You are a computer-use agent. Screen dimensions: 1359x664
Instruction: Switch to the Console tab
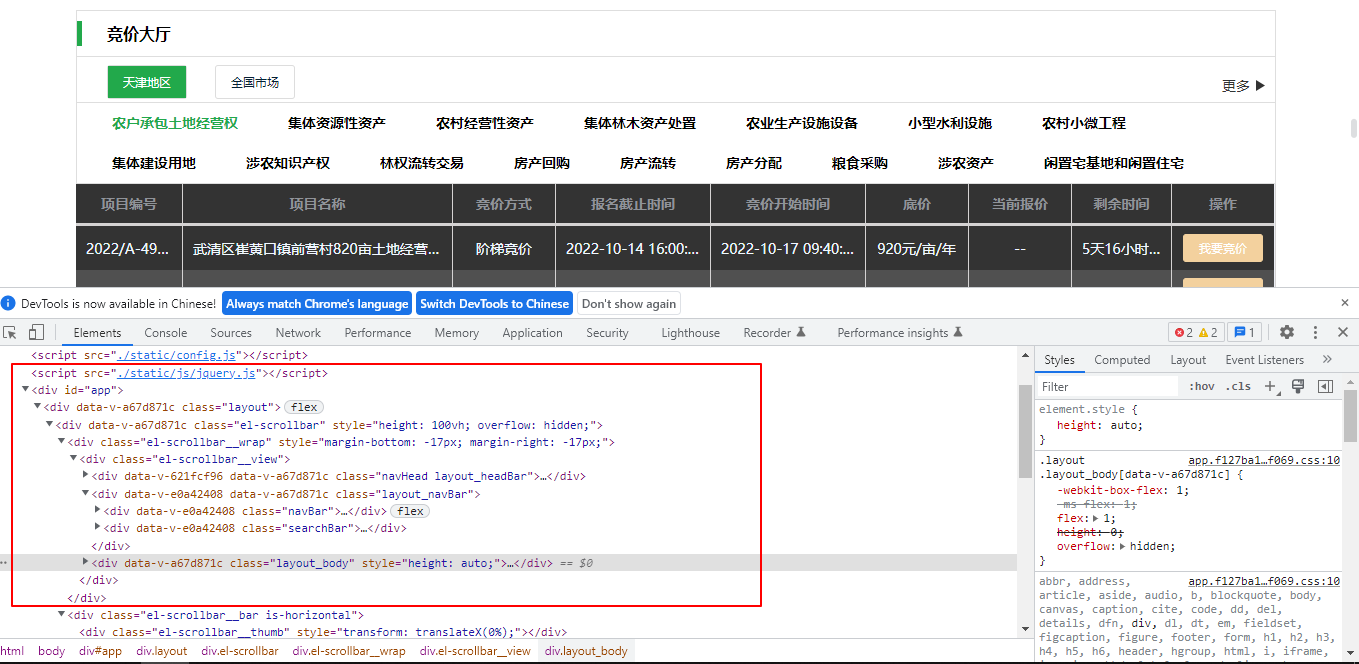pyautogui.click(x=166, y=333)
